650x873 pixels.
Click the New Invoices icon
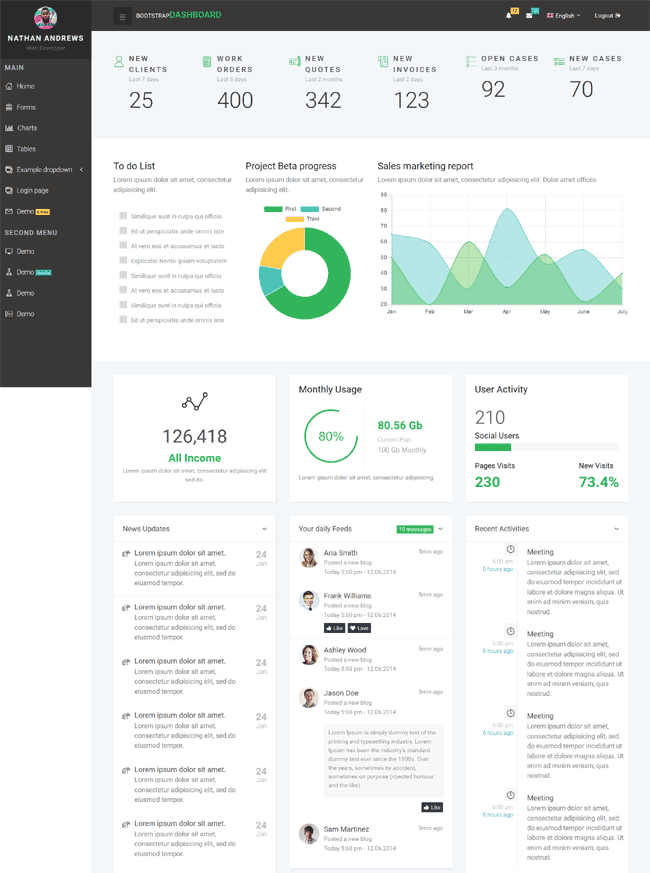pyautogui.click(x=383, y=61)
